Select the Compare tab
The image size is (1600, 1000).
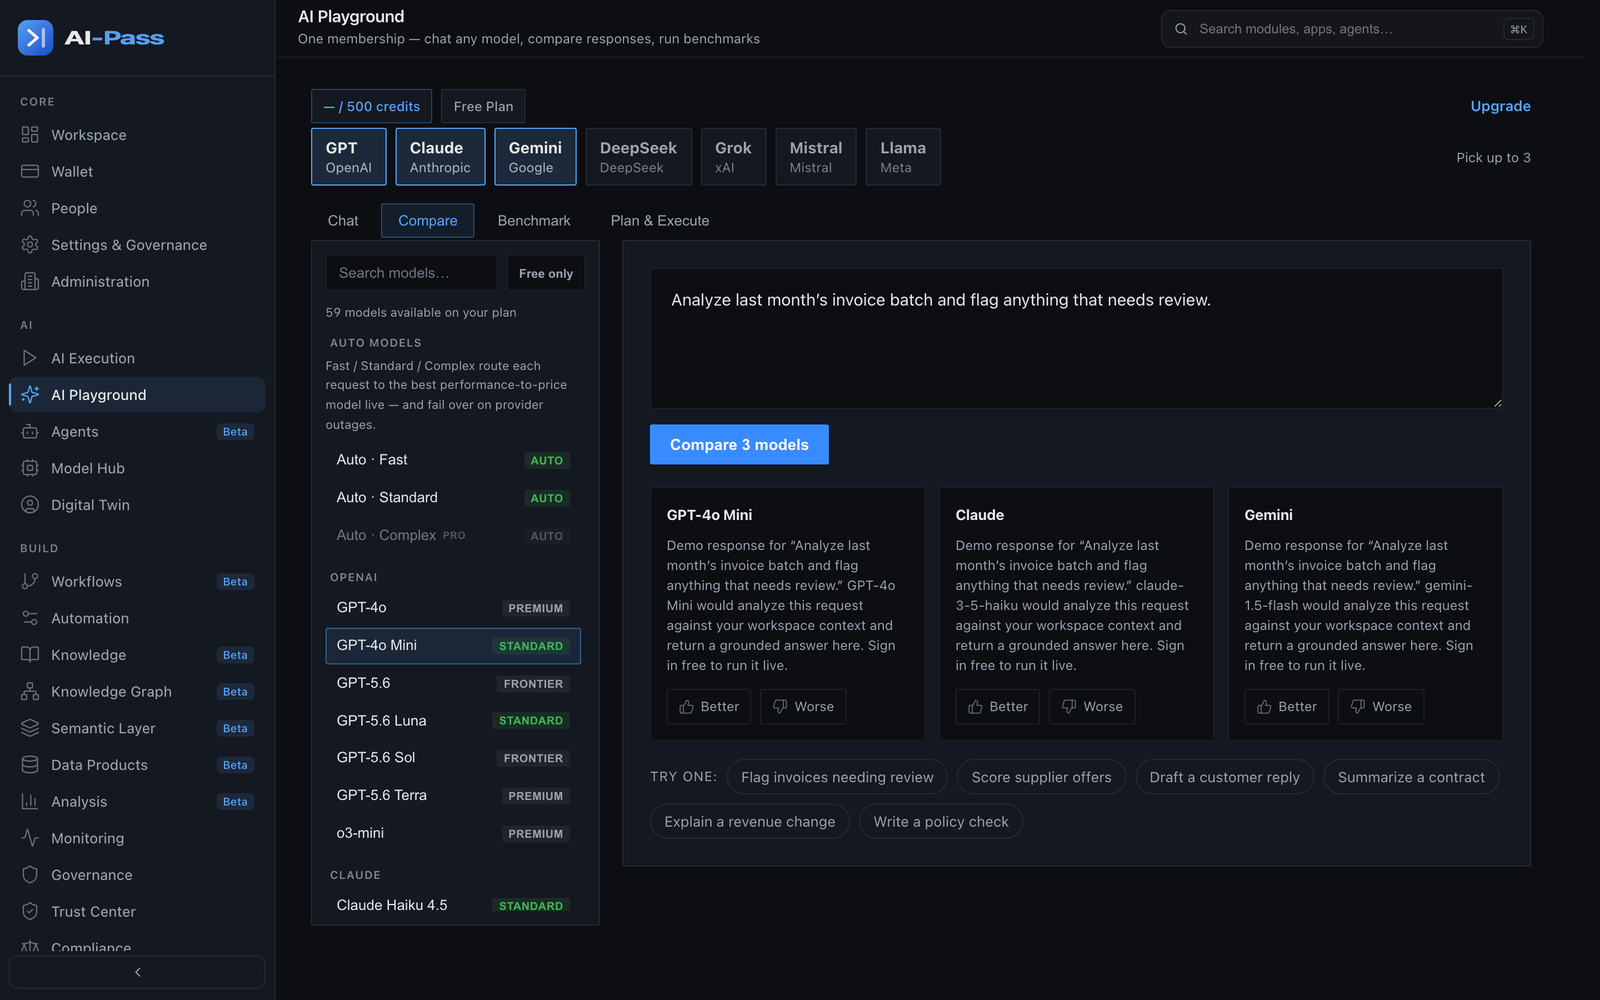[x=428, y=221]
